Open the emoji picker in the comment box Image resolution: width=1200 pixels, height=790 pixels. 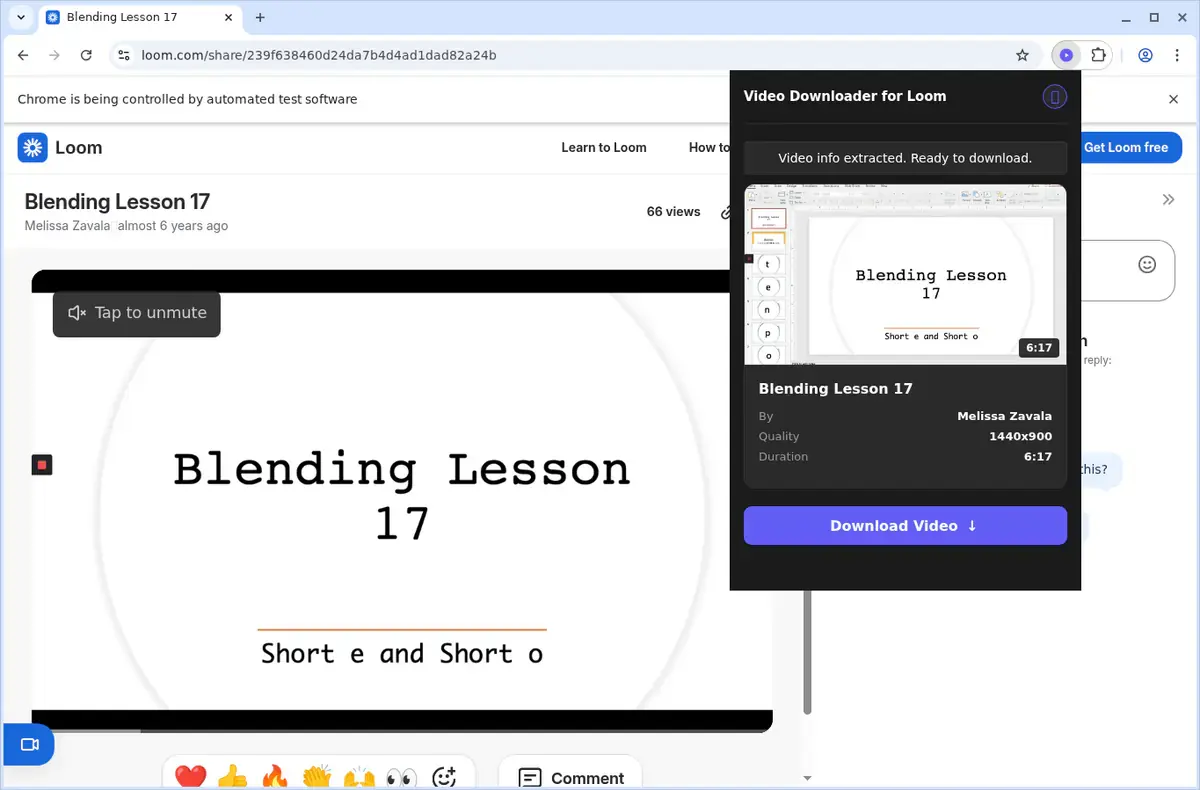1147,265
